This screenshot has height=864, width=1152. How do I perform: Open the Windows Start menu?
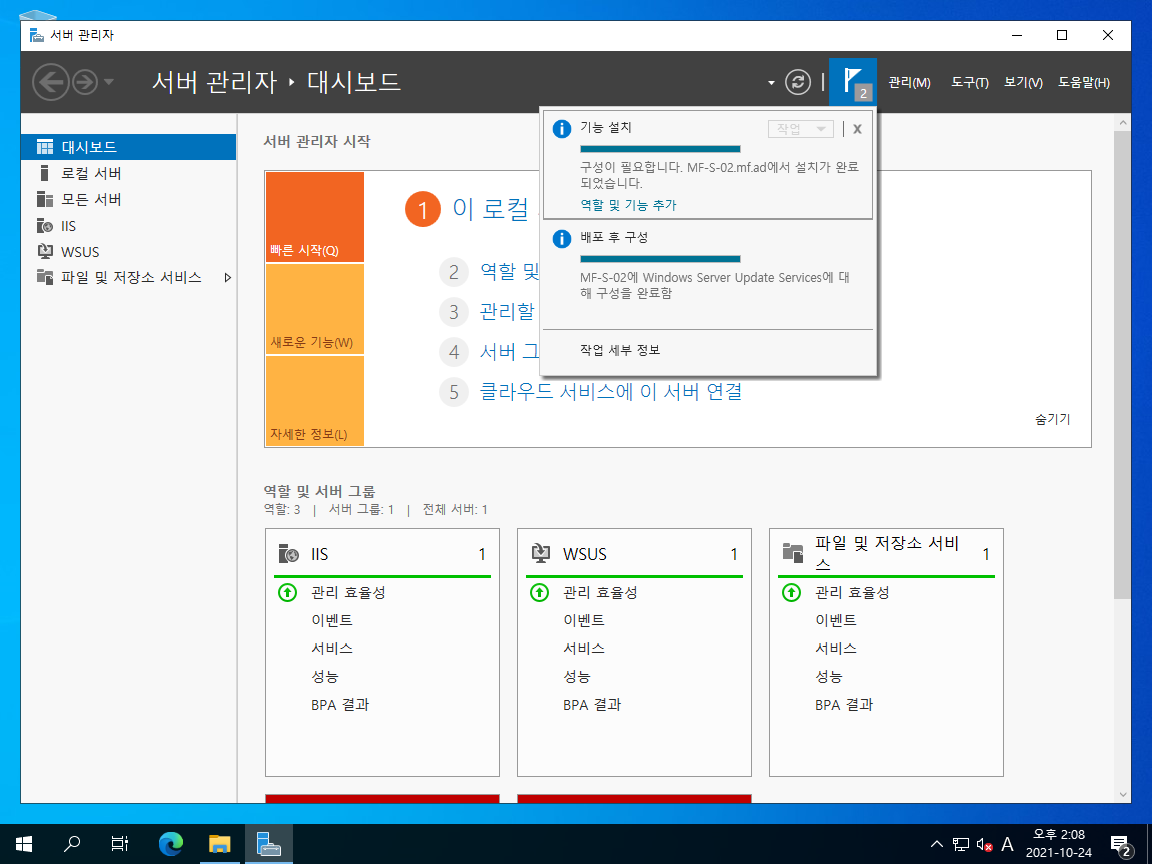click(x=24, y=843)
